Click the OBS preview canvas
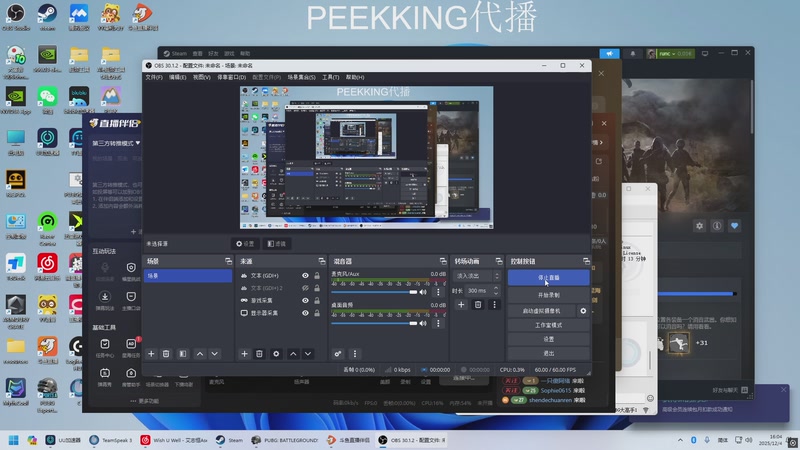Image resolution: width=800 pixels, height=450 pixels. pyautogui.click(x=366, y=157)
